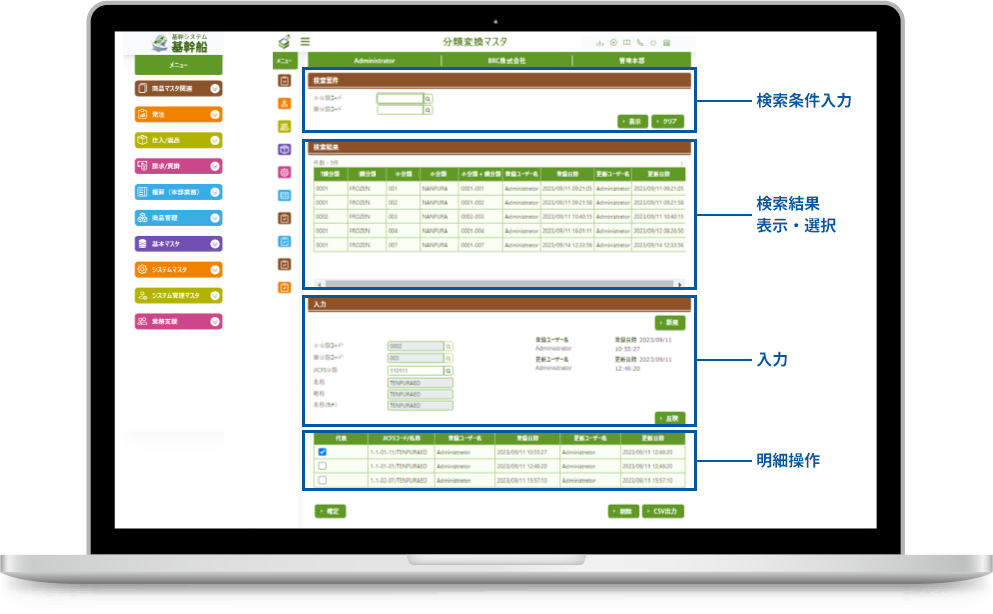Open the 商品管理 sidebar menu item
The width and height of the screenshot is (993, 614).
pos(178,218)
